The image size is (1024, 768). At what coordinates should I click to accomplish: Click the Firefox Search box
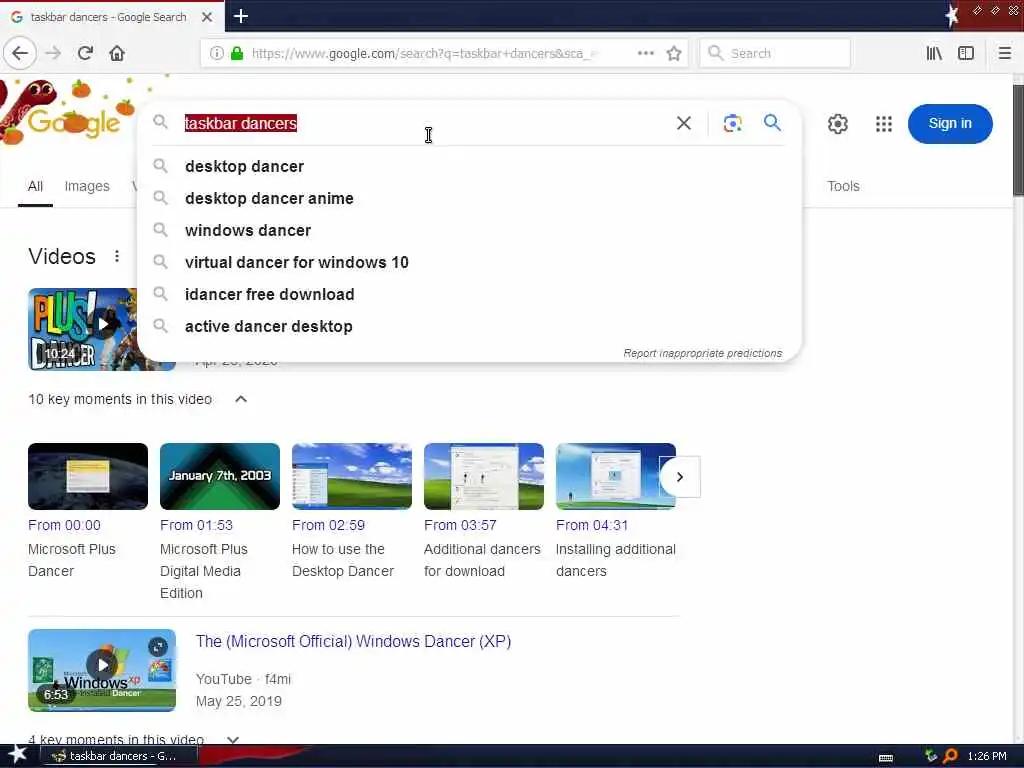tap(775, 53)
